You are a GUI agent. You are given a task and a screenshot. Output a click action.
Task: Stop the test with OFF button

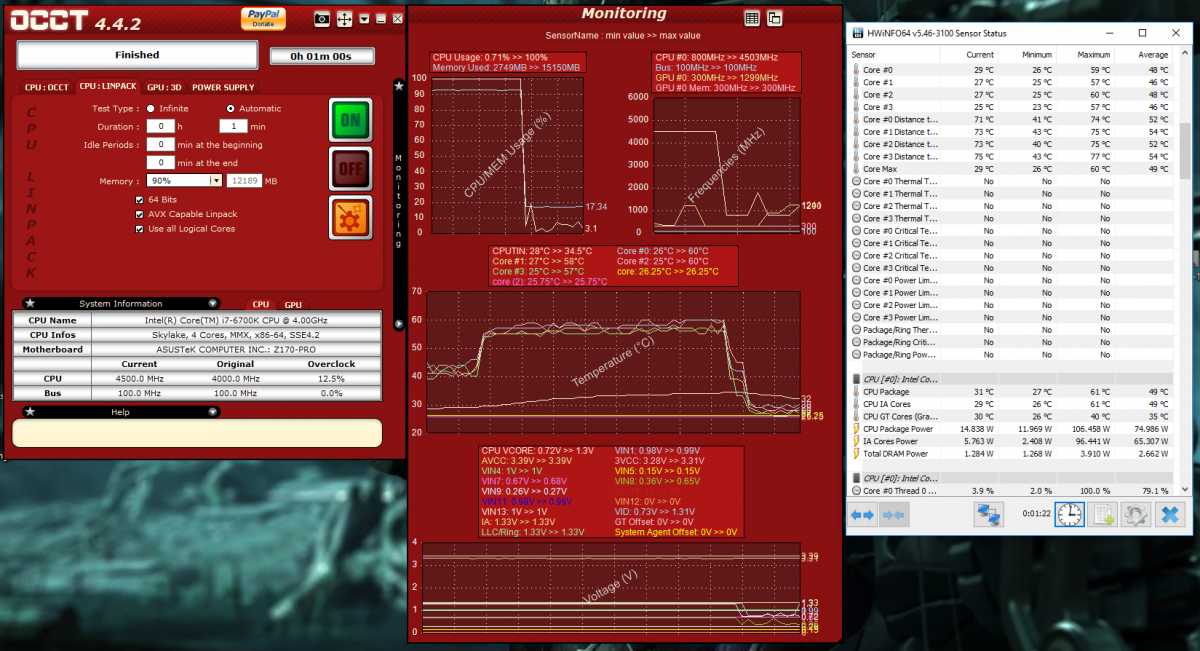pos(350,168)
